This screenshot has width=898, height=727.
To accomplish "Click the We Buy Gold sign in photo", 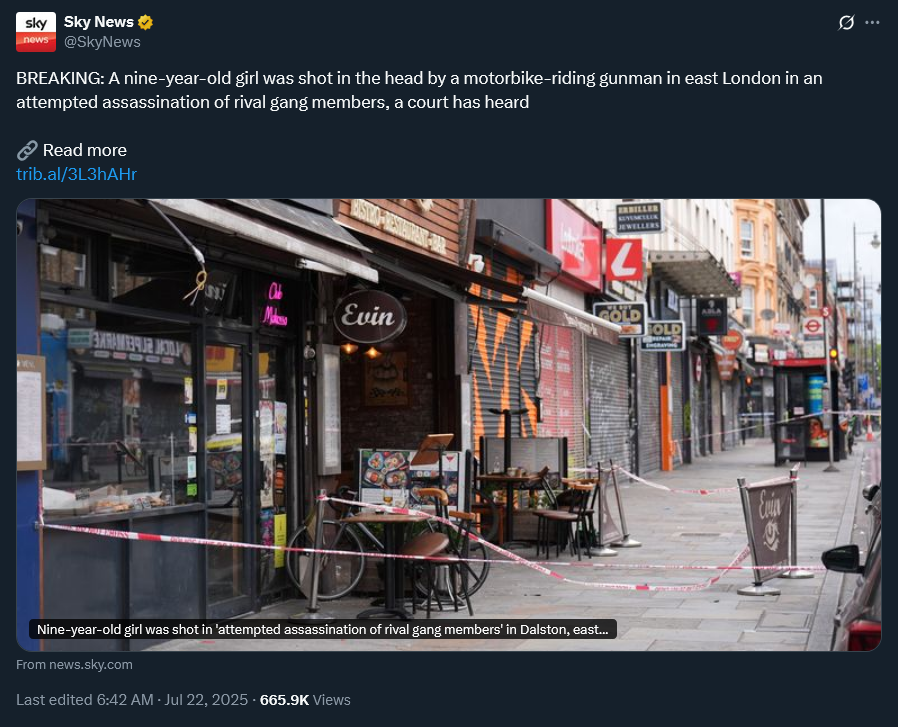I will pos(620,319).
